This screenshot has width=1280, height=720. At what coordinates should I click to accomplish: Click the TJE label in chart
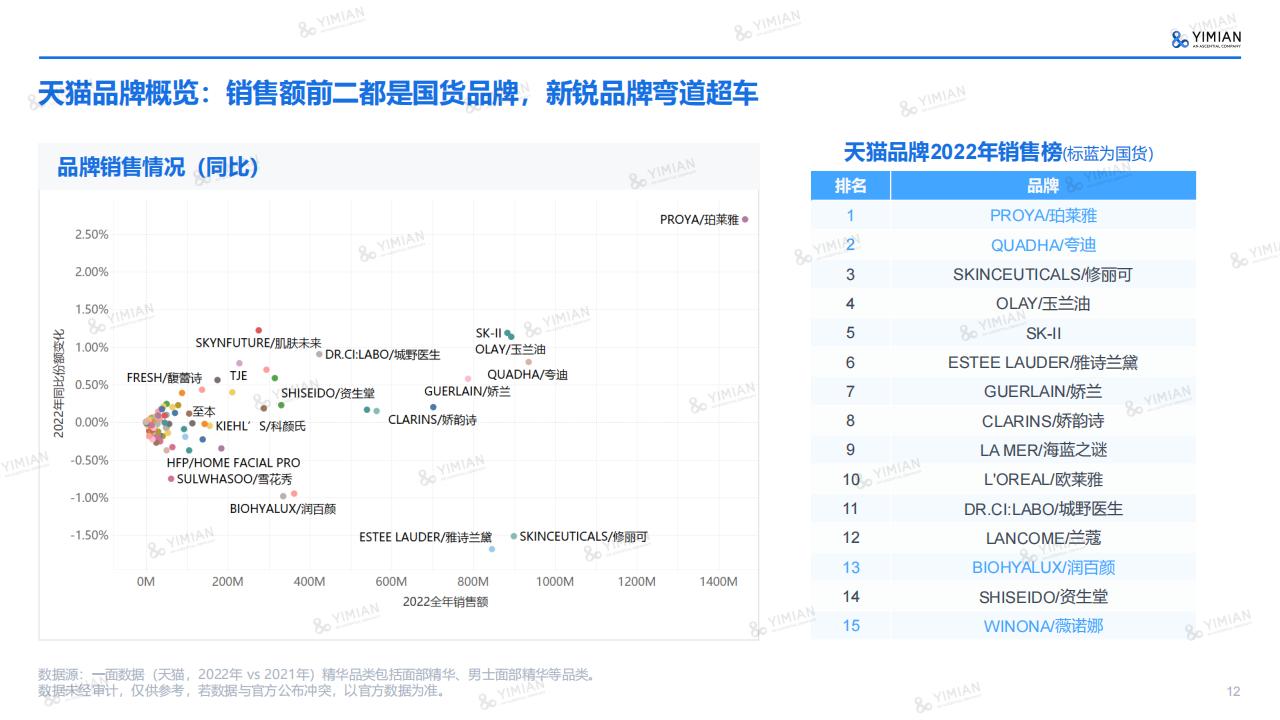click(238, 376)
